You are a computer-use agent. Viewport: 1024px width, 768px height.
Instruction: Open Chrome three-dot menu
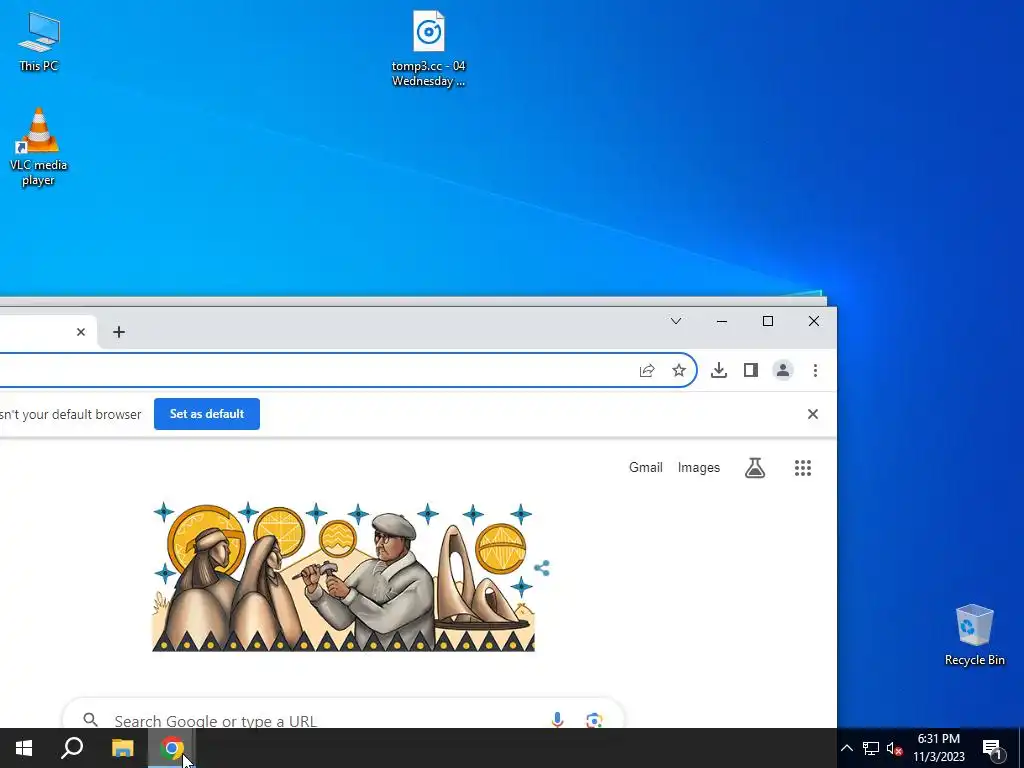pyautogui.click(x=815, y=370)
